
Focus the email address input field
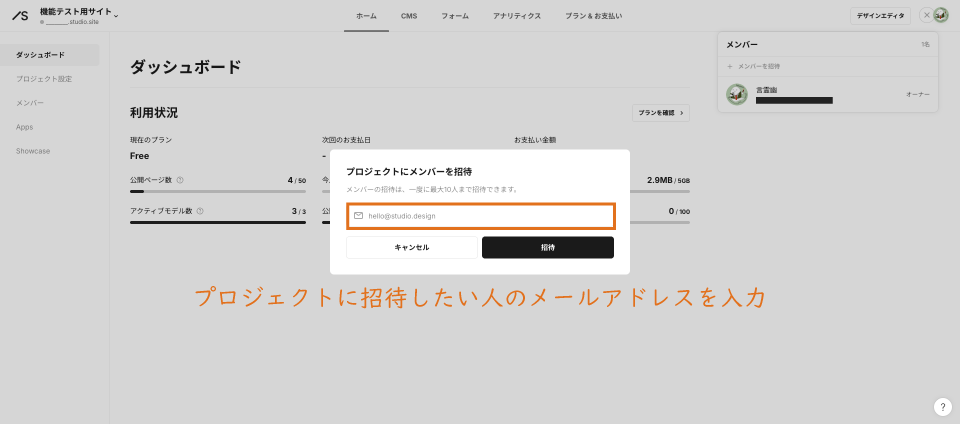click(x=481, y=216)
